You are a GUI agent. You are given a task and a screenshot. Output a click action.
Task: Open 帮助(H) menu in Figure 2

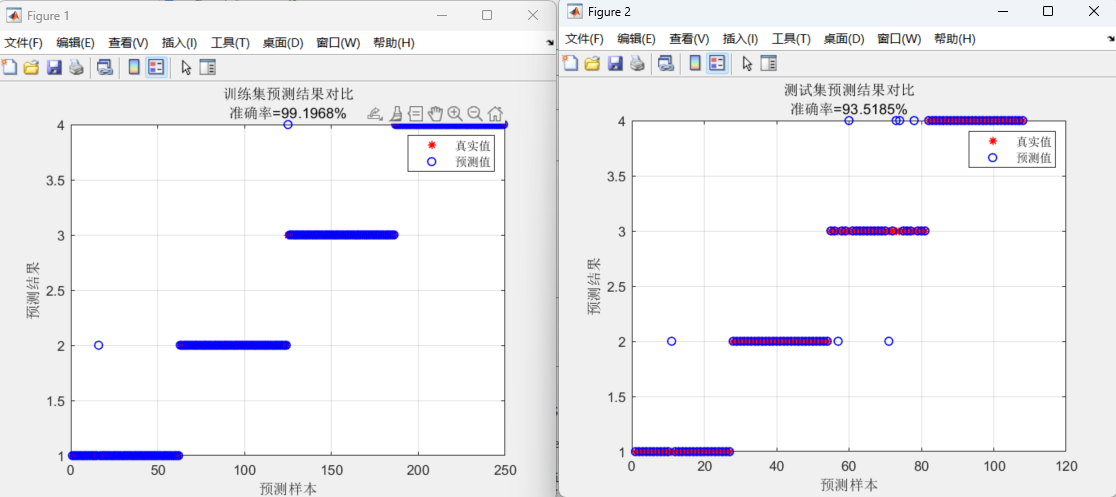(x=954, y=39)
